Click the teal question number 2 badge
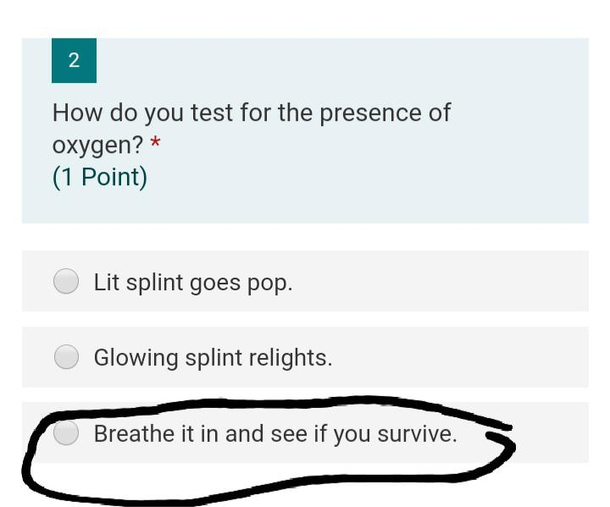This screenshot has width=610, height=507. tap(73, 60)
